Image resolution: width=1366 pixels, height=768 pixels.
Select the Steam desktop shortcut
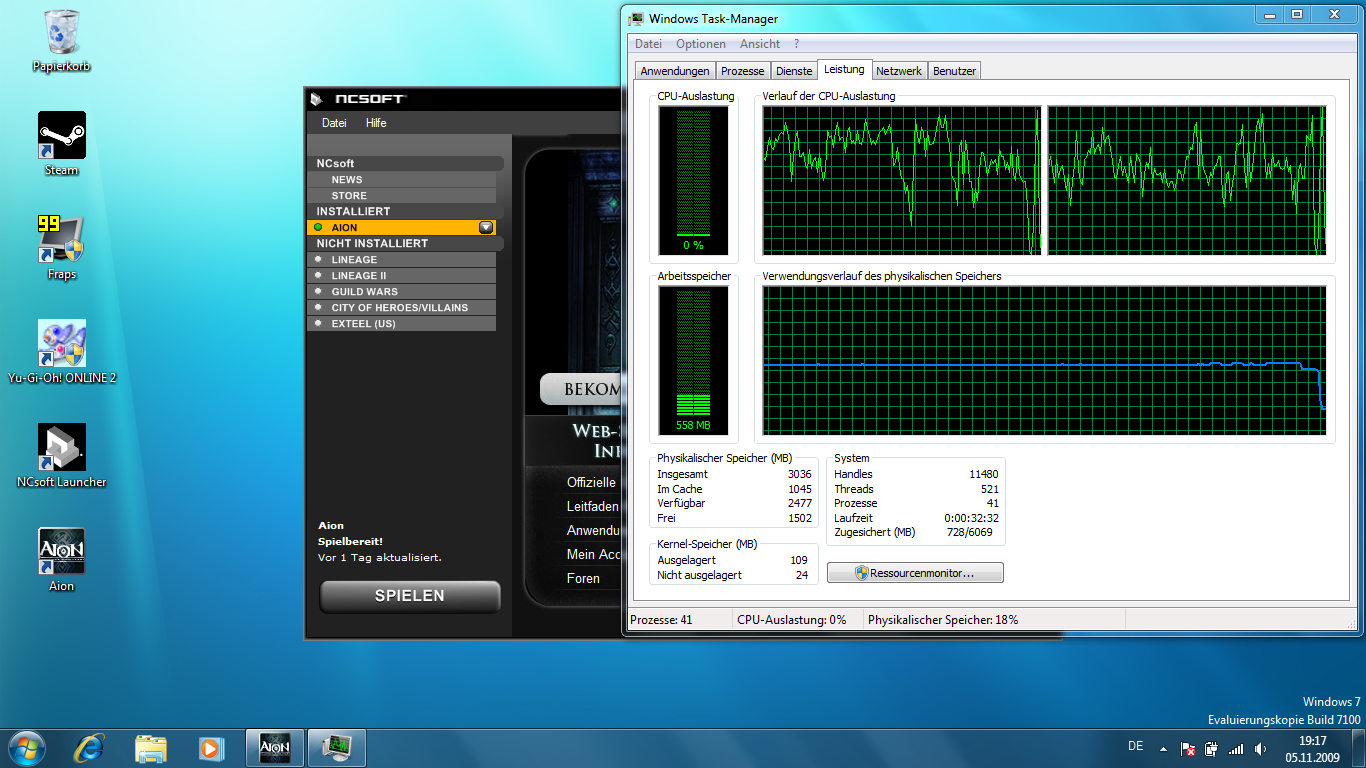pos(61,144)
